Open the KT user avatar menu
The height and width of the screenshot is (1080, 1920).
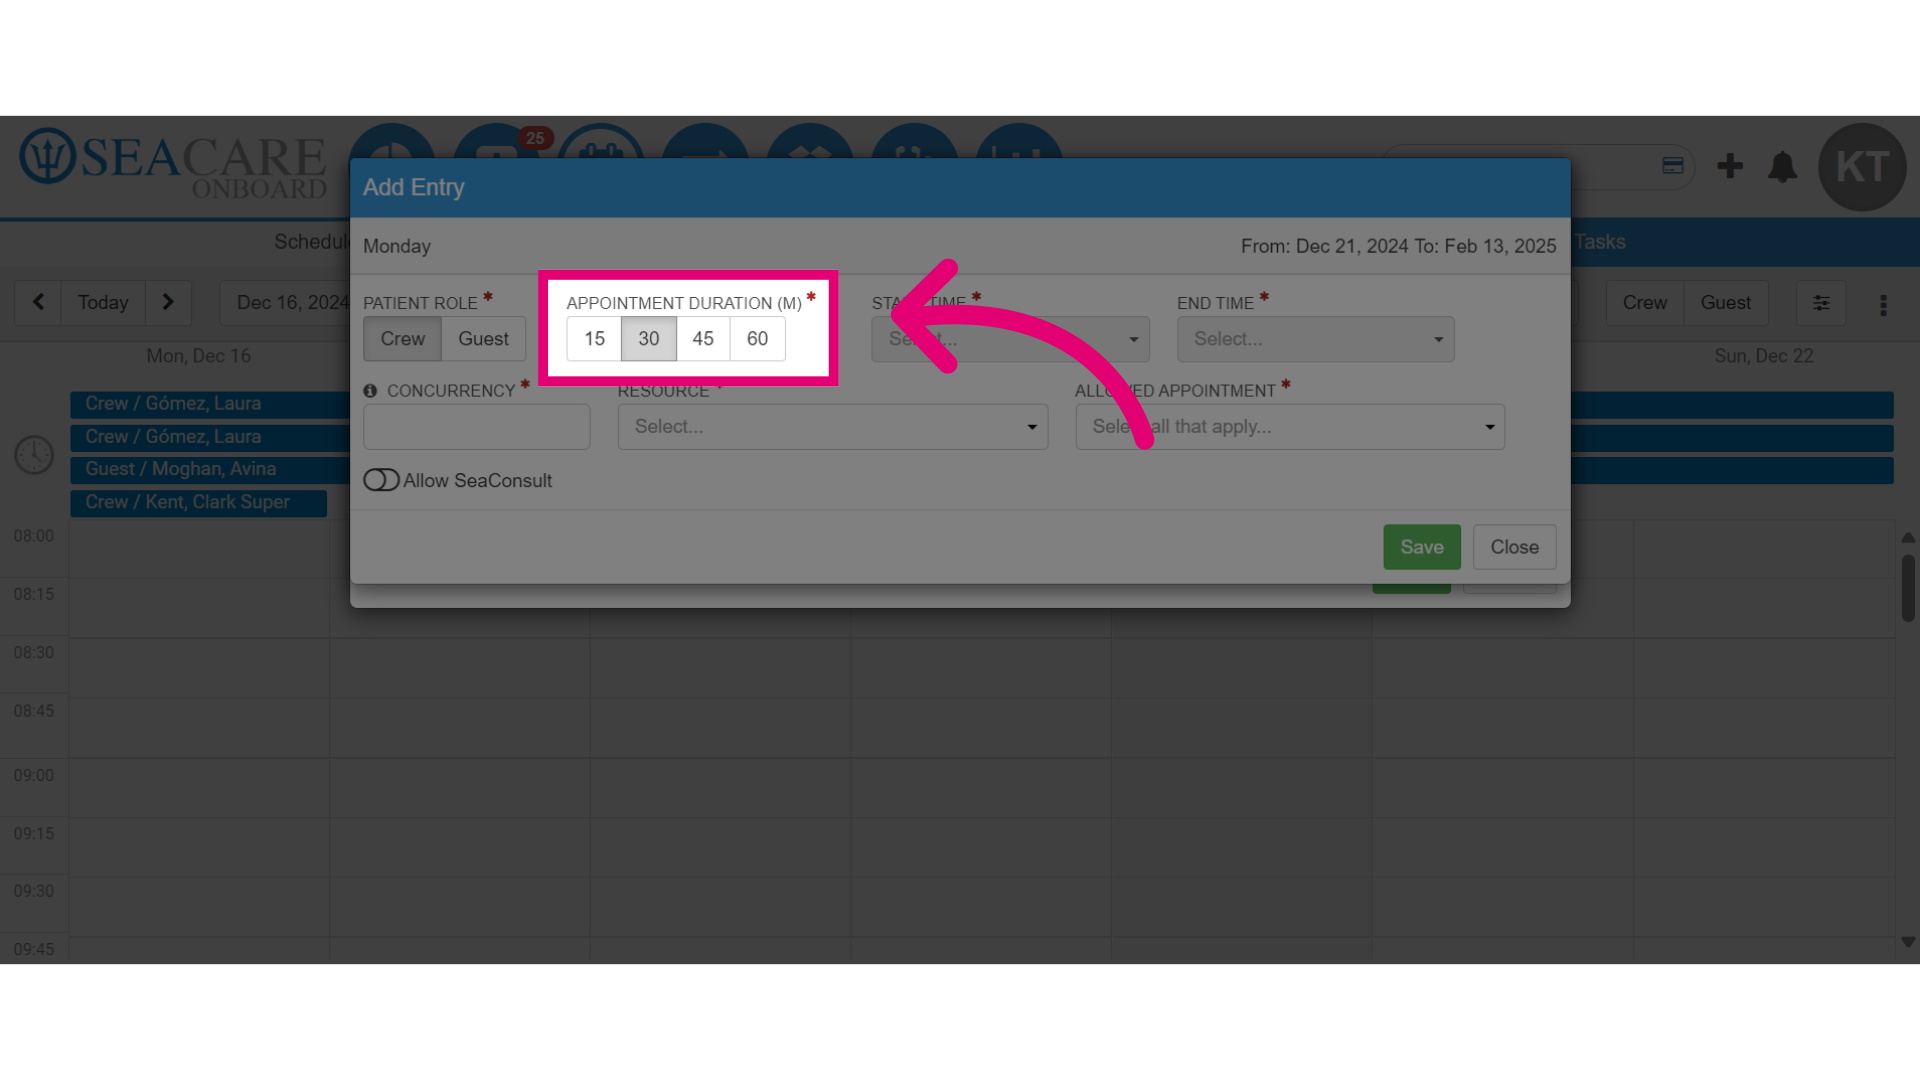click(1862, 167)
